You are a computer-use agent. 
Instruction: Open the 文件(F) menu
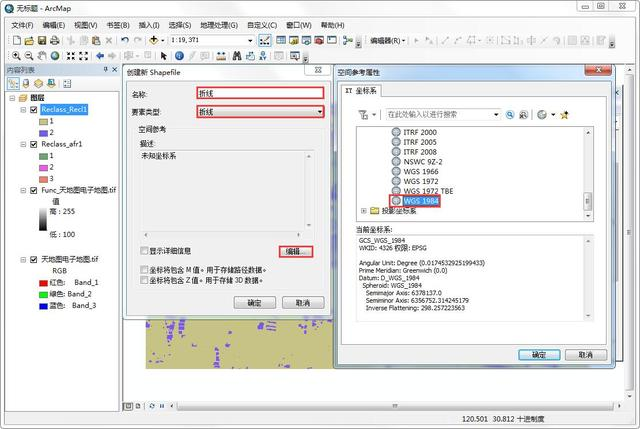(x=22, y=25)
